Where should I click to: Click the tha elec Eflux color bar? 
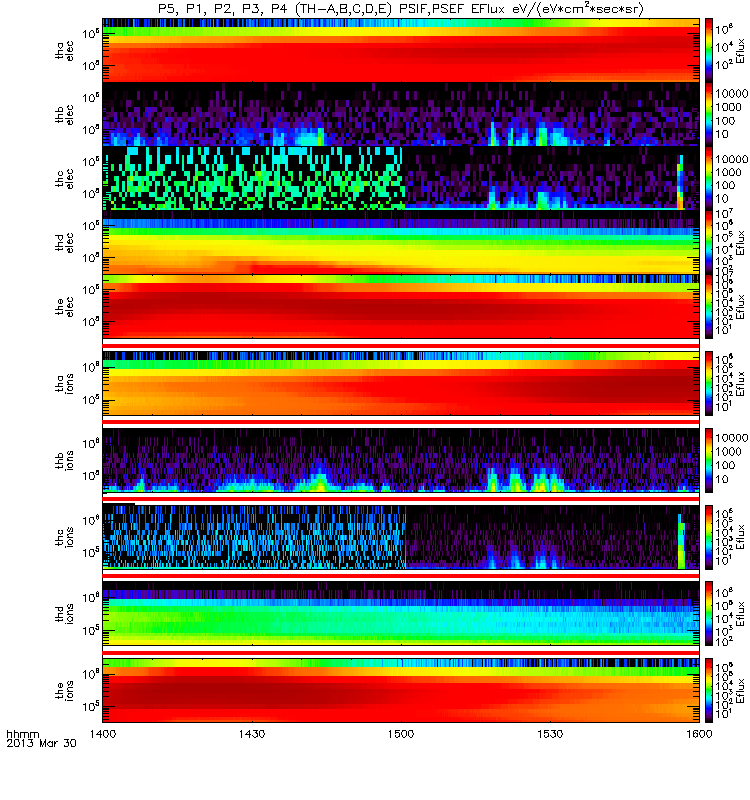[x=709, y=50]
